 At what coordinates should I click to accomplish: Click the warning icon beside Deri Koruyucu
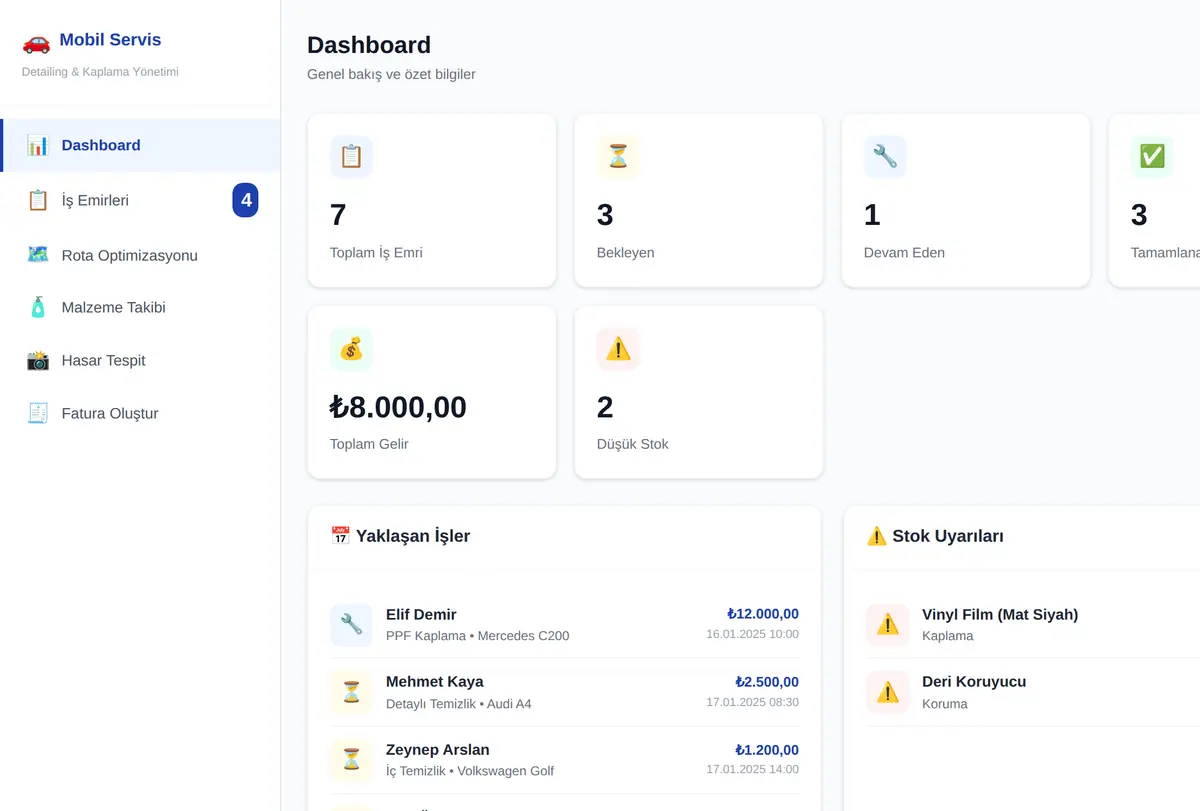click(x=887, y=692)
